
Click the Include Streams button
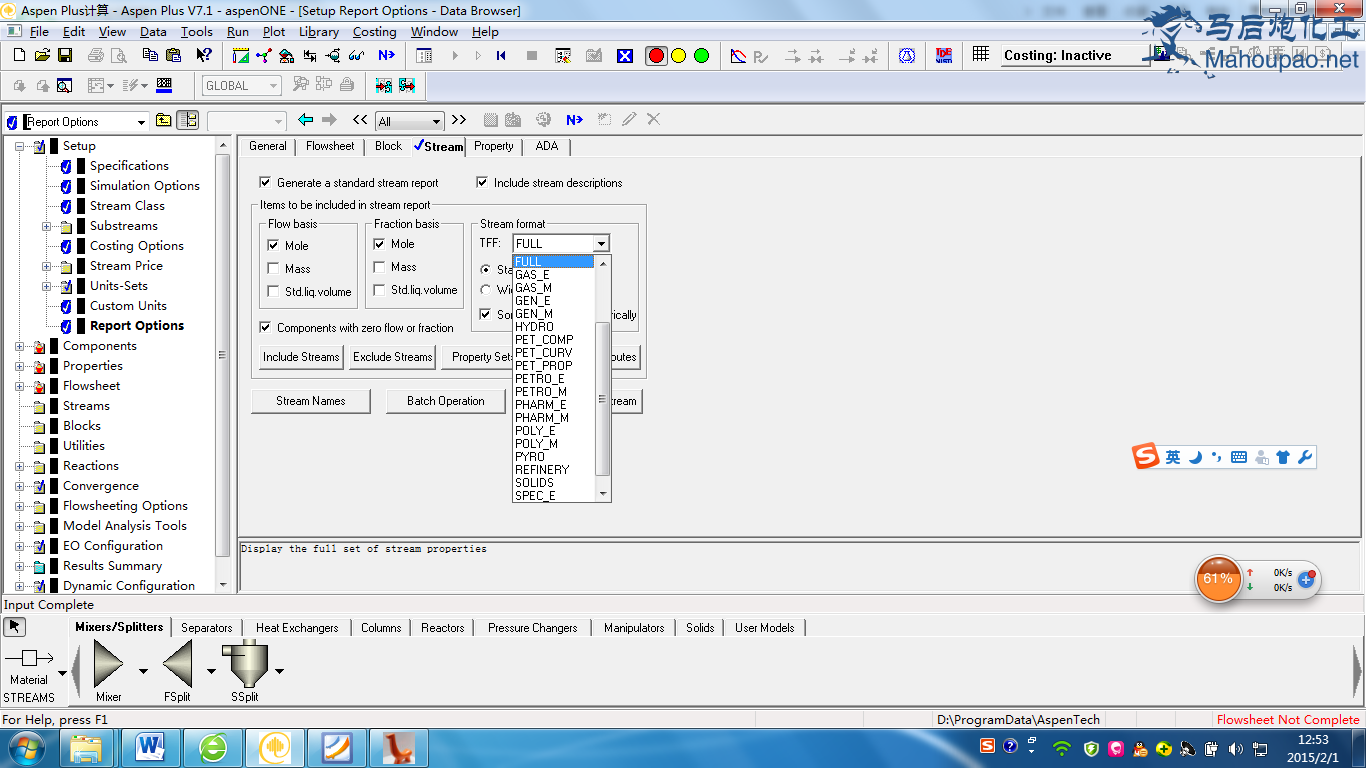tap(301, 357)
